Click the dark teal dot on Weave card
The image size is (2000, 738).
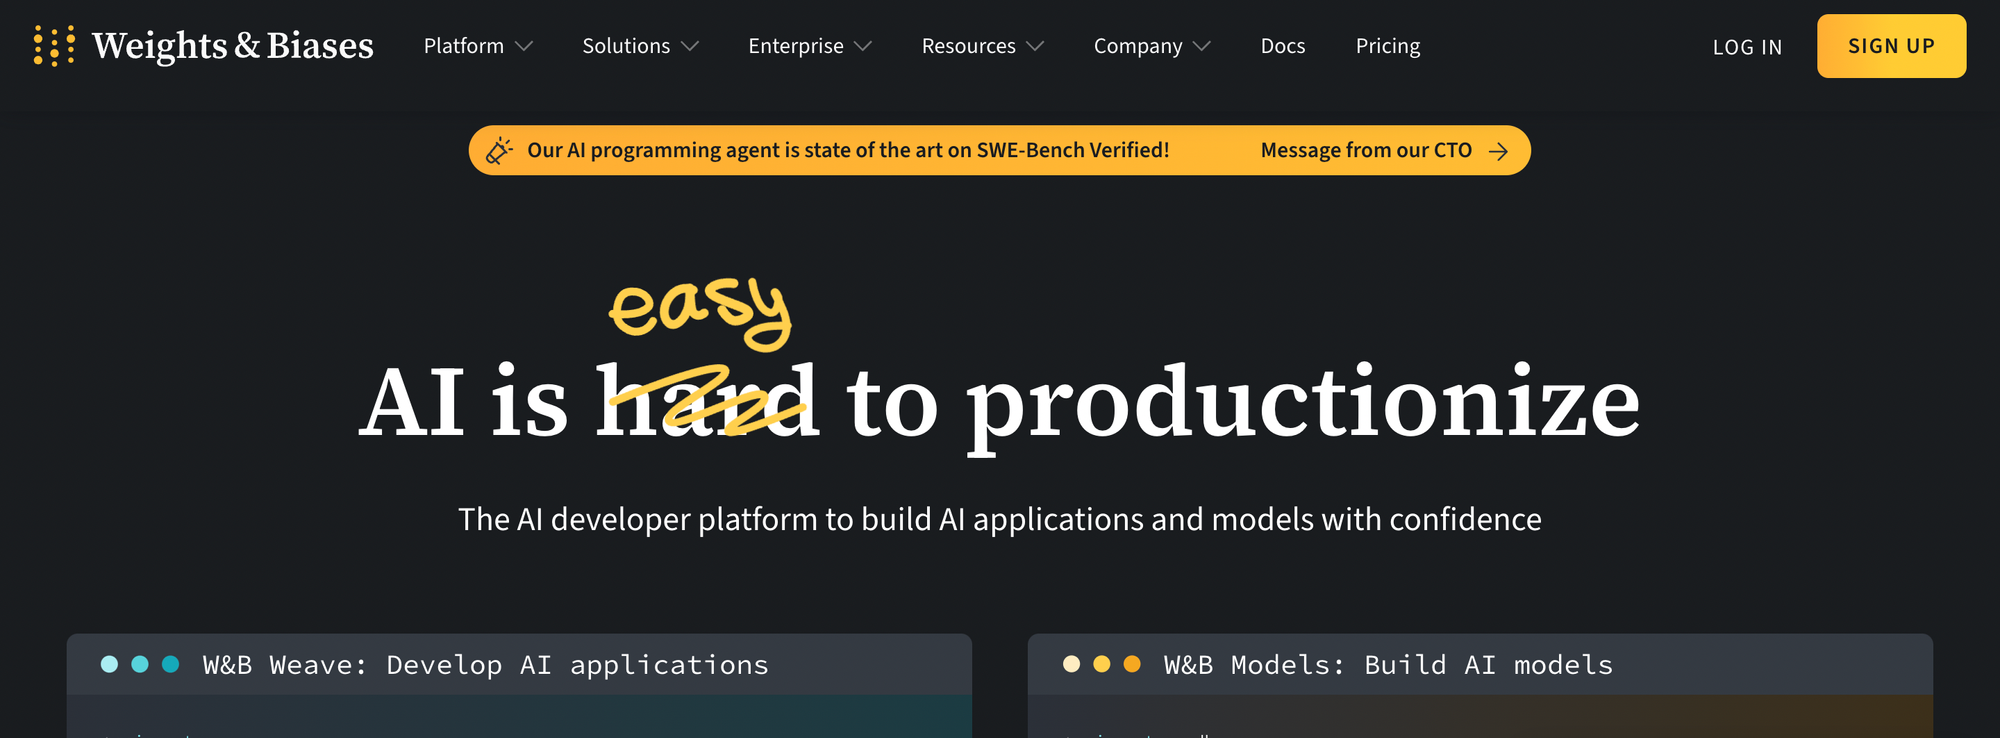point(171,664)
